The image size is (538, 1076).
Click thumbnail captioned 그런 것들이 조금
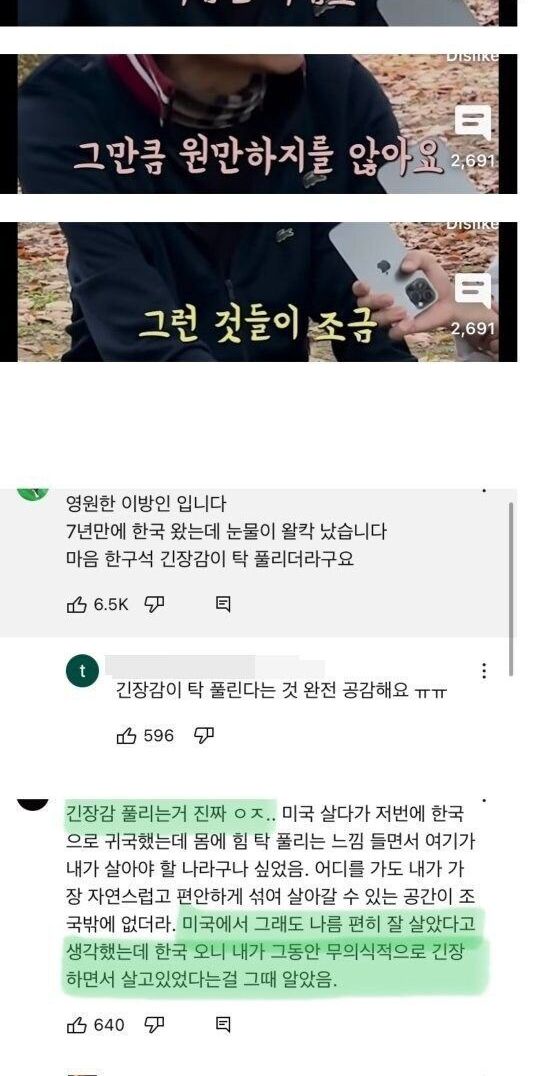click(258, 292)
